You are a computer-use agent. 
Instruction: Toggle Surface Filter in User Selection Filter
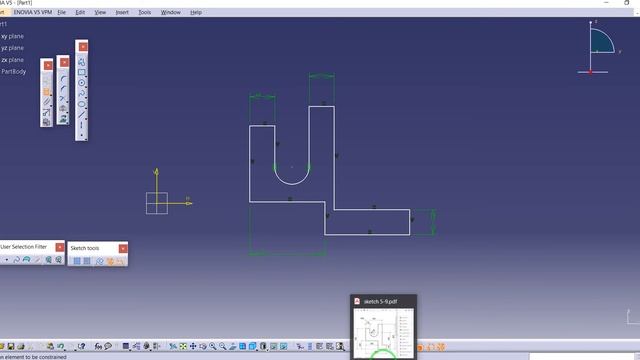27,260
